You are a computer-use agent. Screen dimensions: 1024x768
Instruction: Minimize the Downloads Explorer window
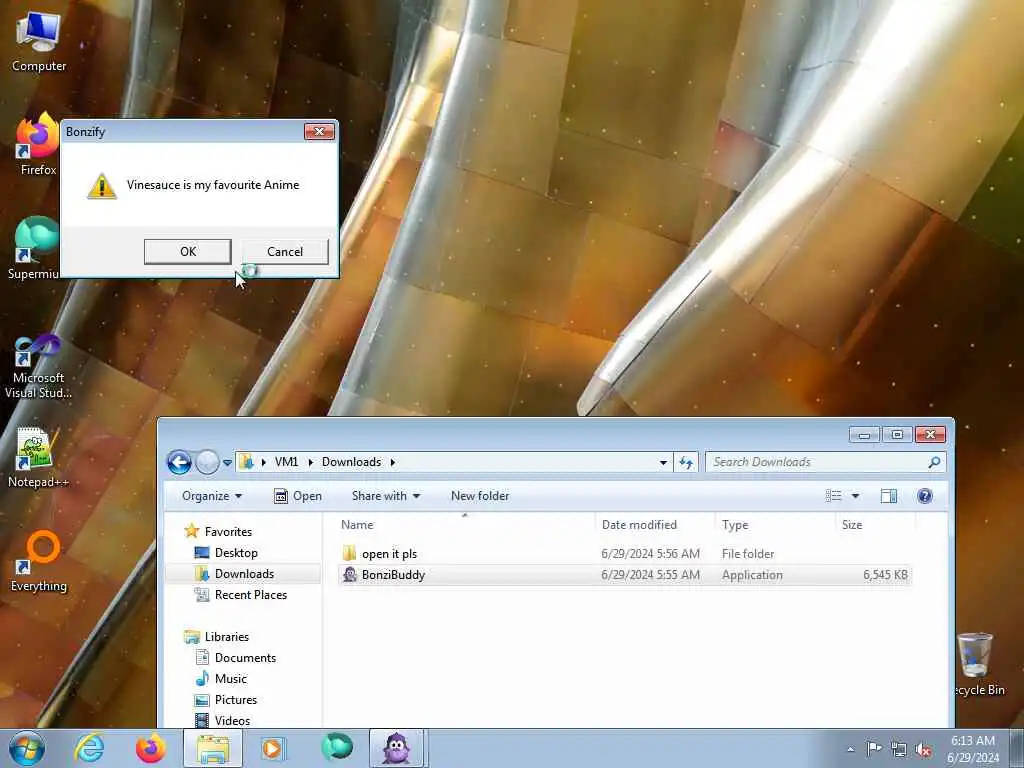click(x=865, y=434)
